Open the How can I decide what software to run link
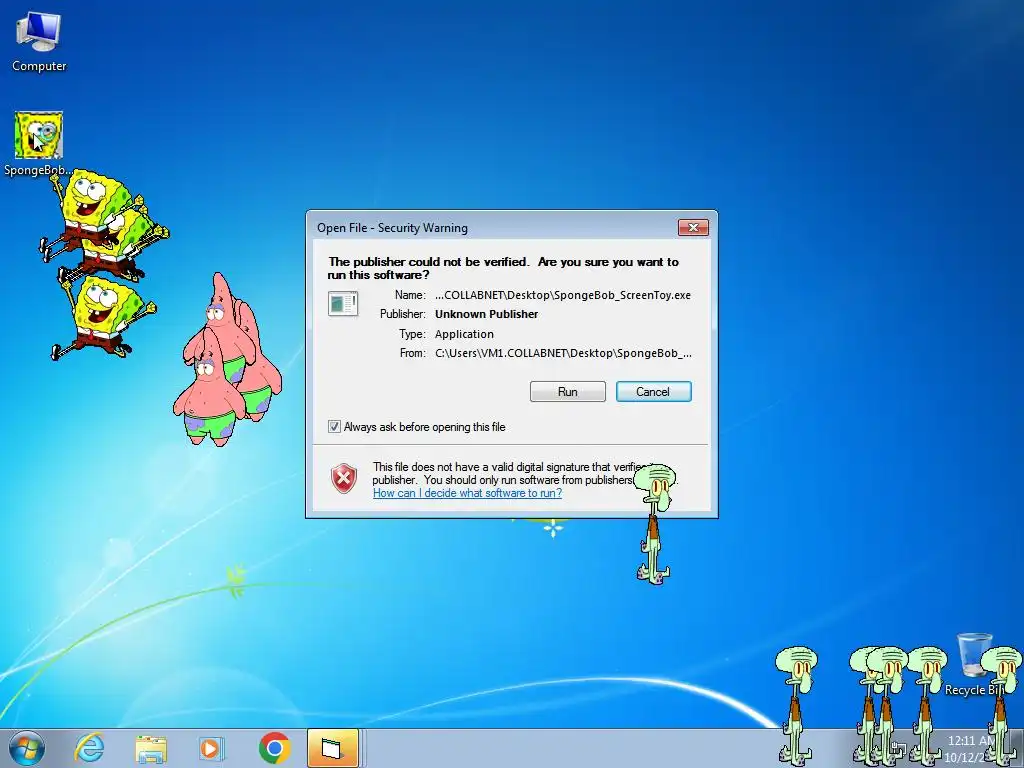 tap(467, 493)
